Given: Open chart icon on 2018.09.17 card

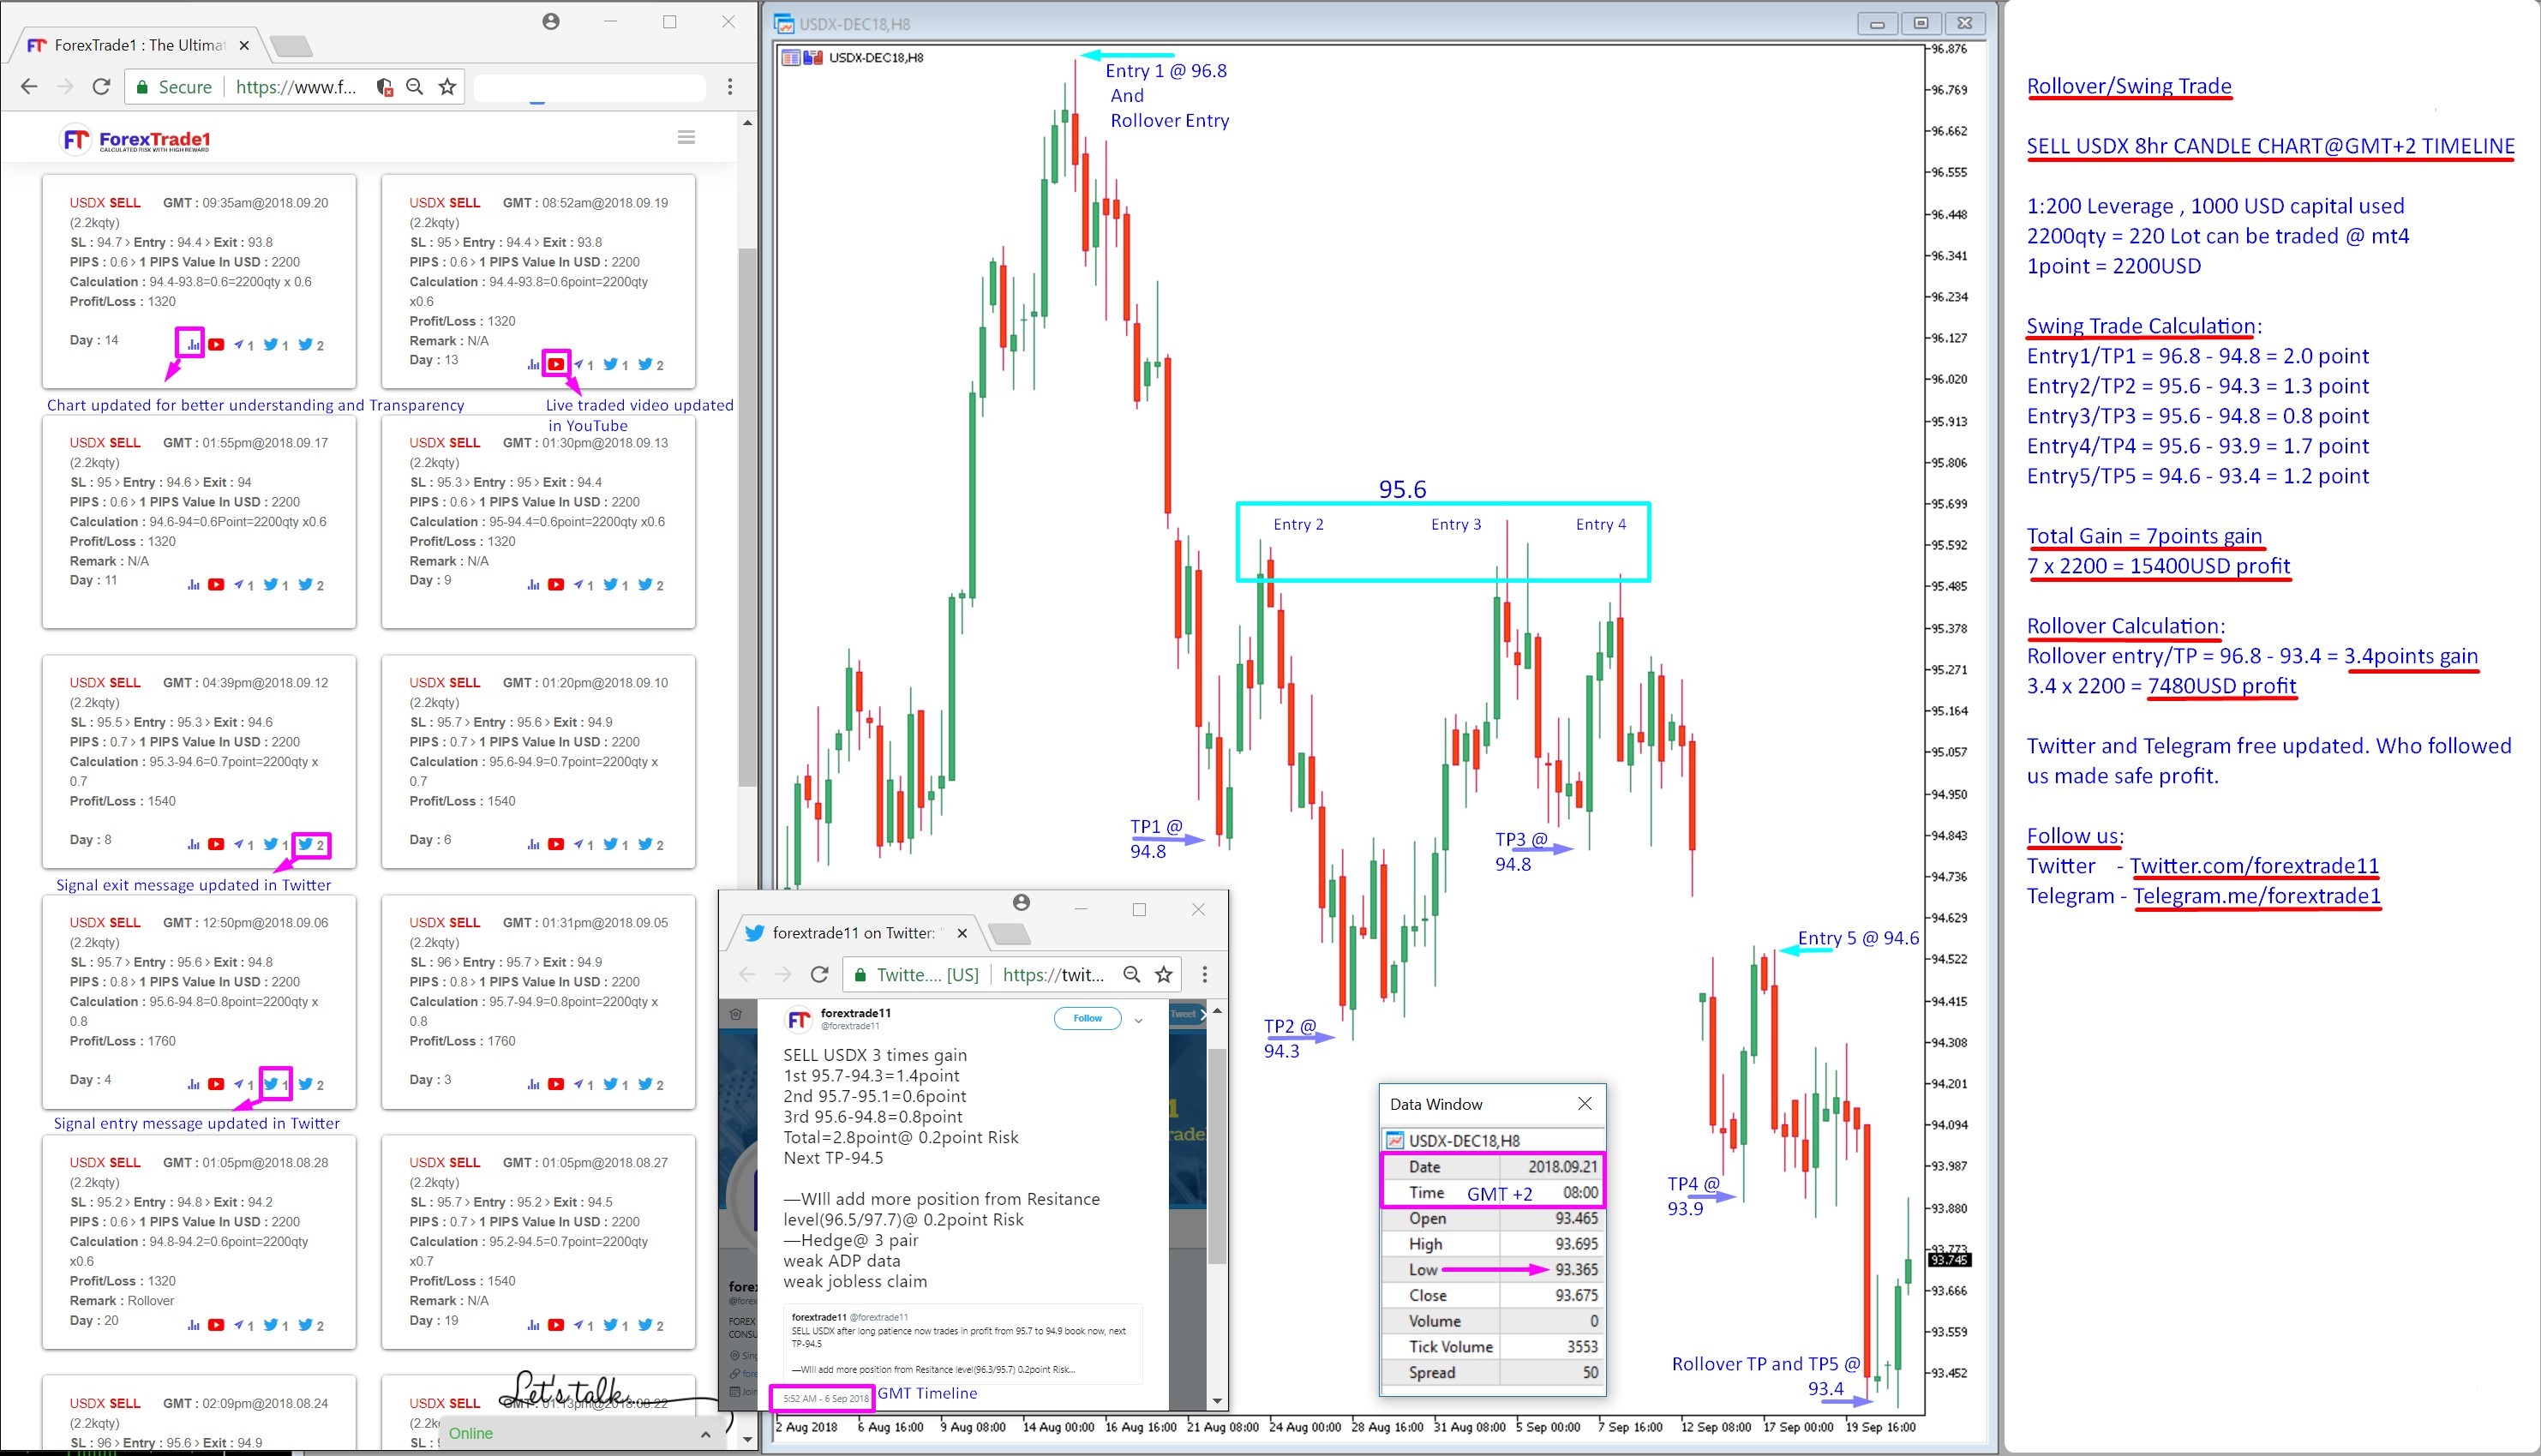Looking at the screenshot, I should click(193, 584).
